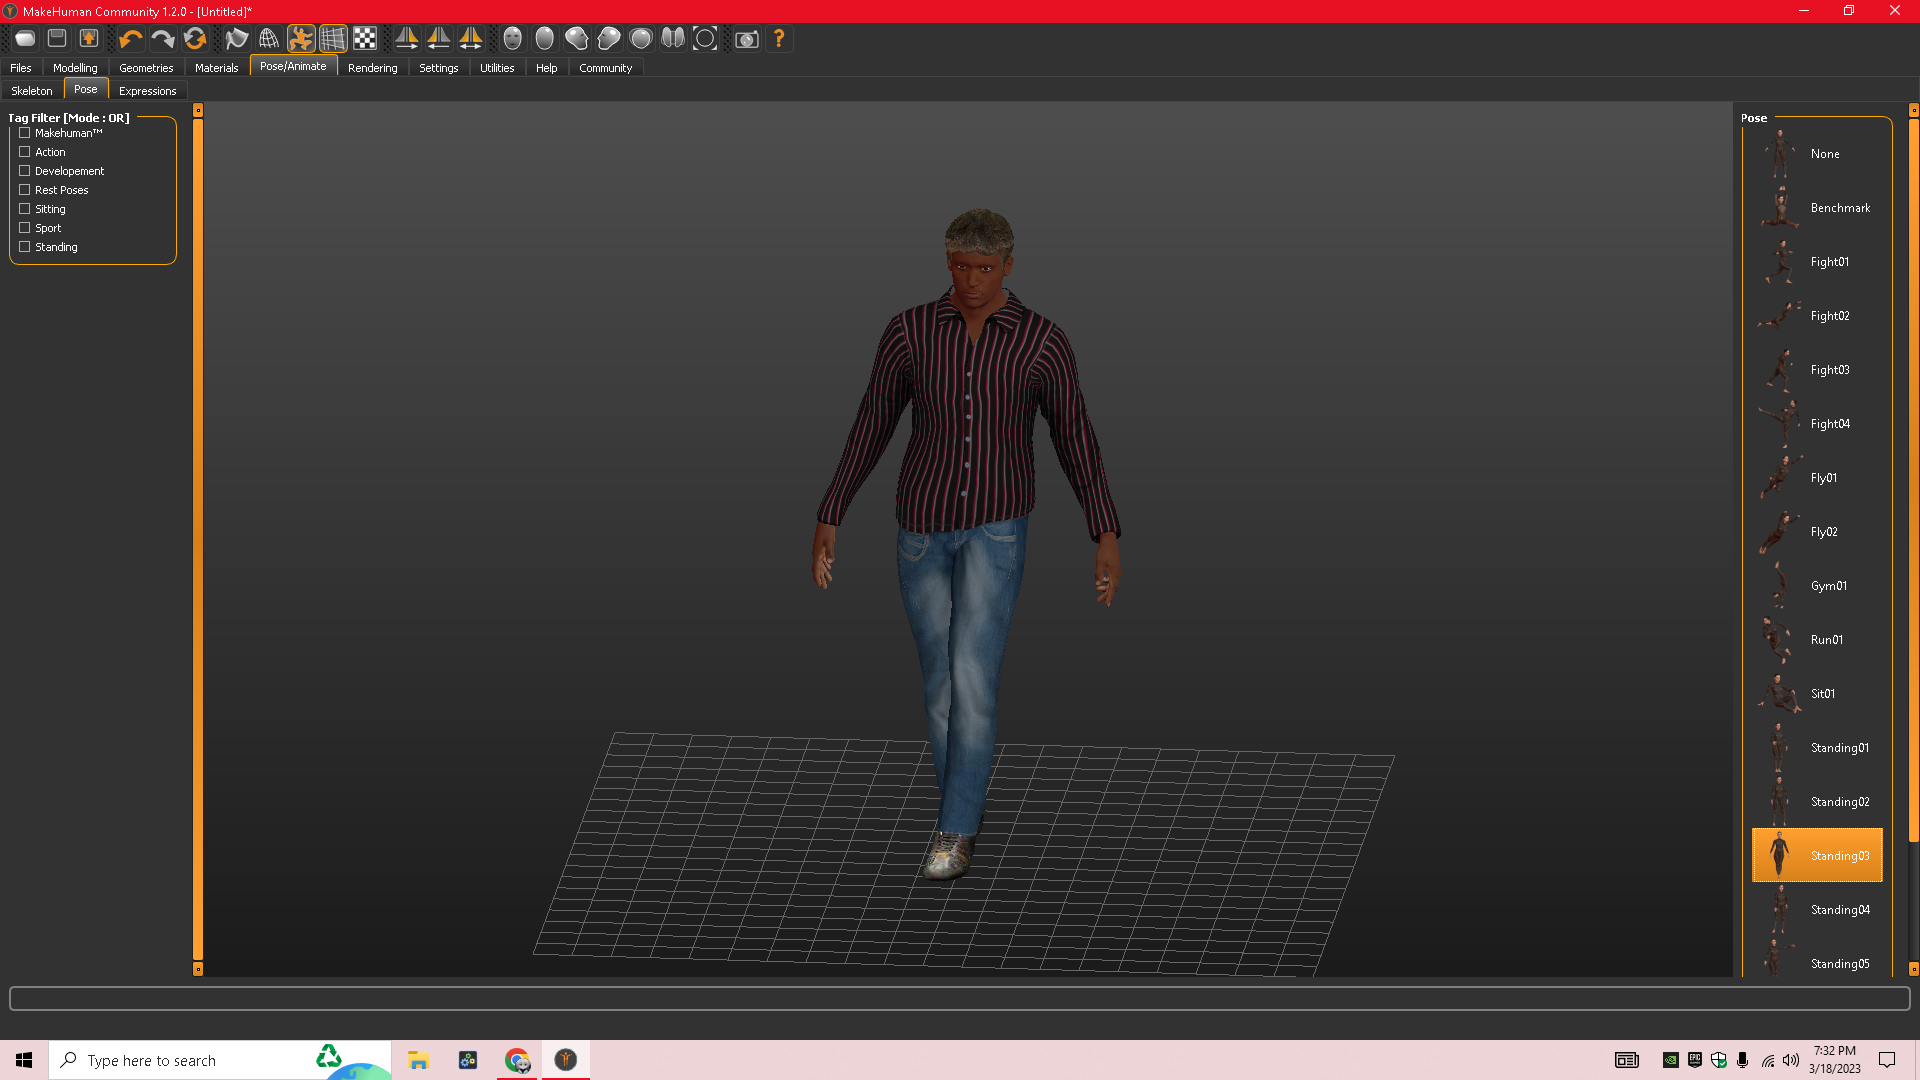
Task: Click the Save file disk icon
Action: pyautogui.click(x=57, y=39)
